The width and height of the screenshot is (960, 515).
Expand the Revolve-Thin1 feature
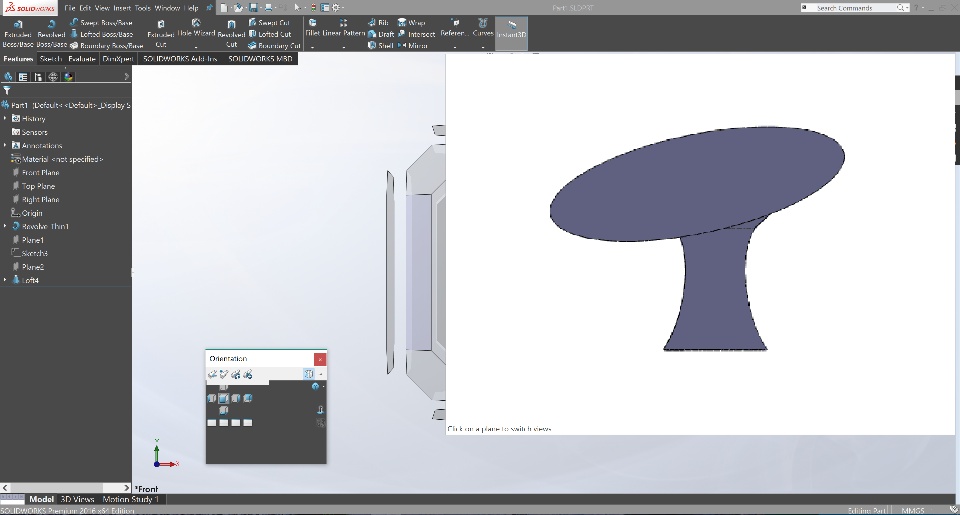pos(6,226)
